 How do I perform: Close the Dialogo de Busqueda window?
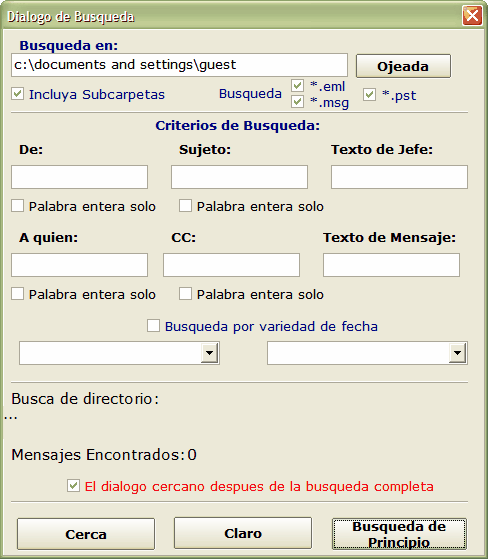(472, 16)
